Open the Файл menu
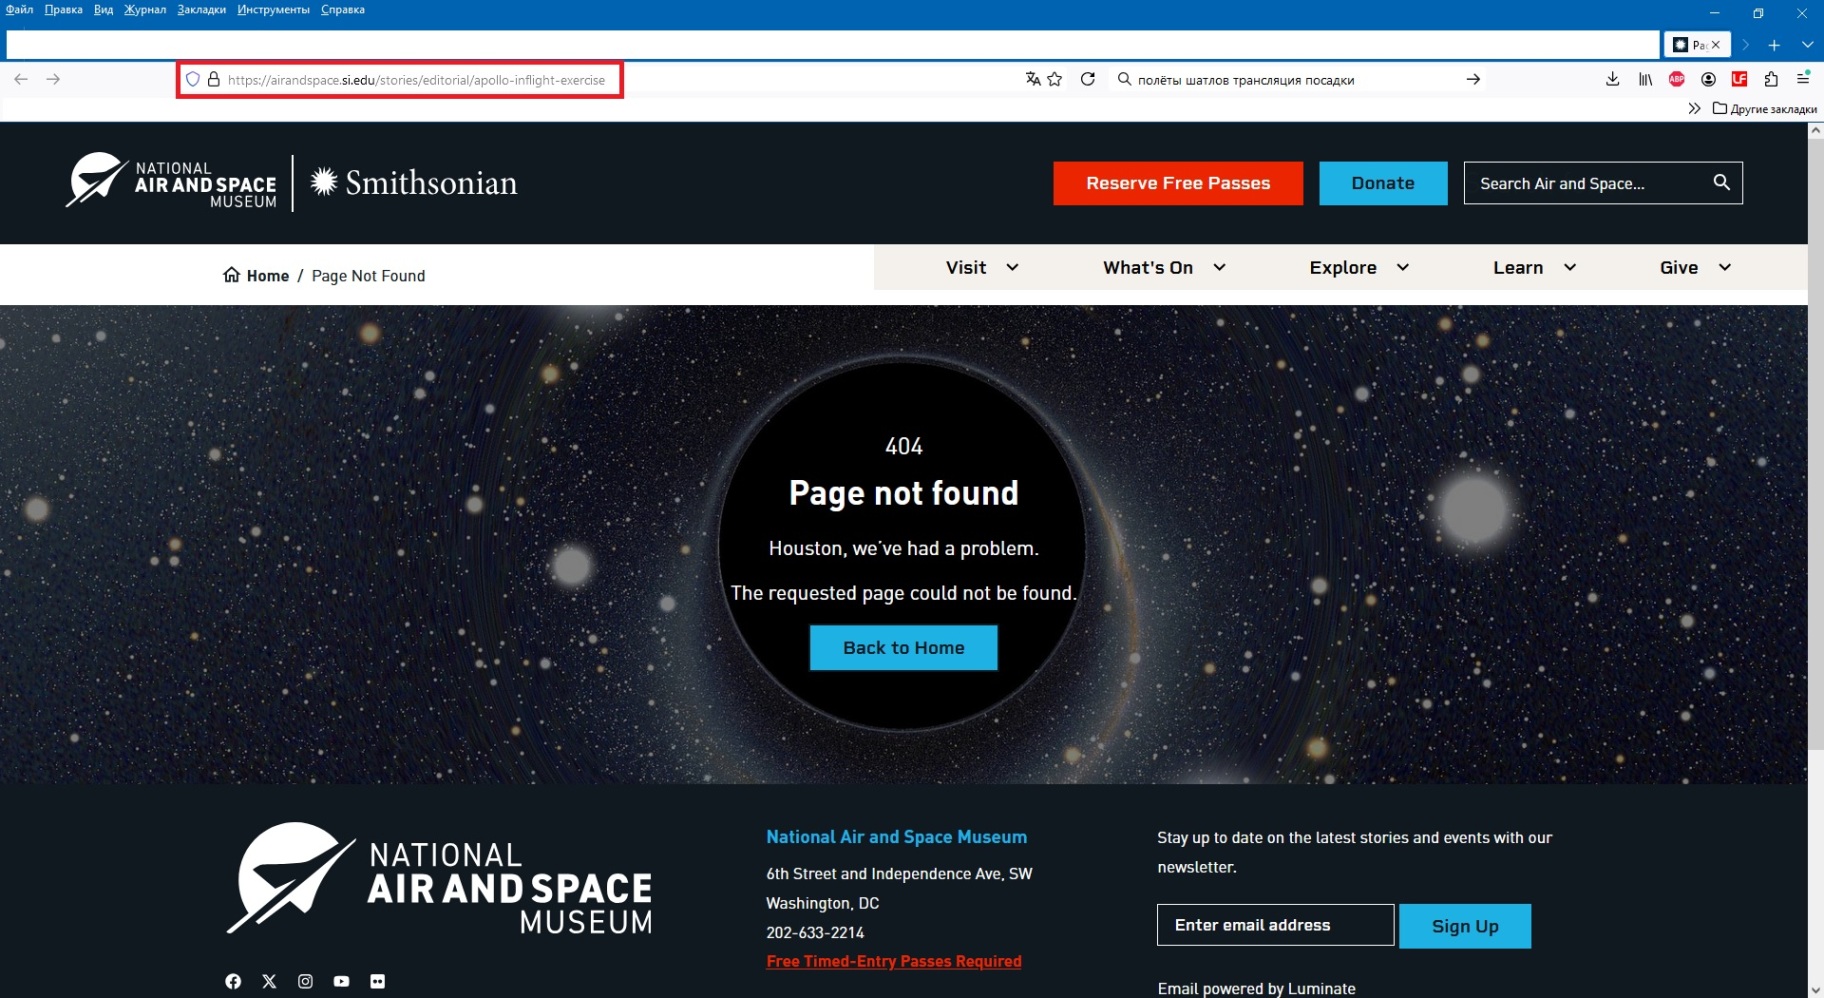1824x998 pixels. point(19,10)
